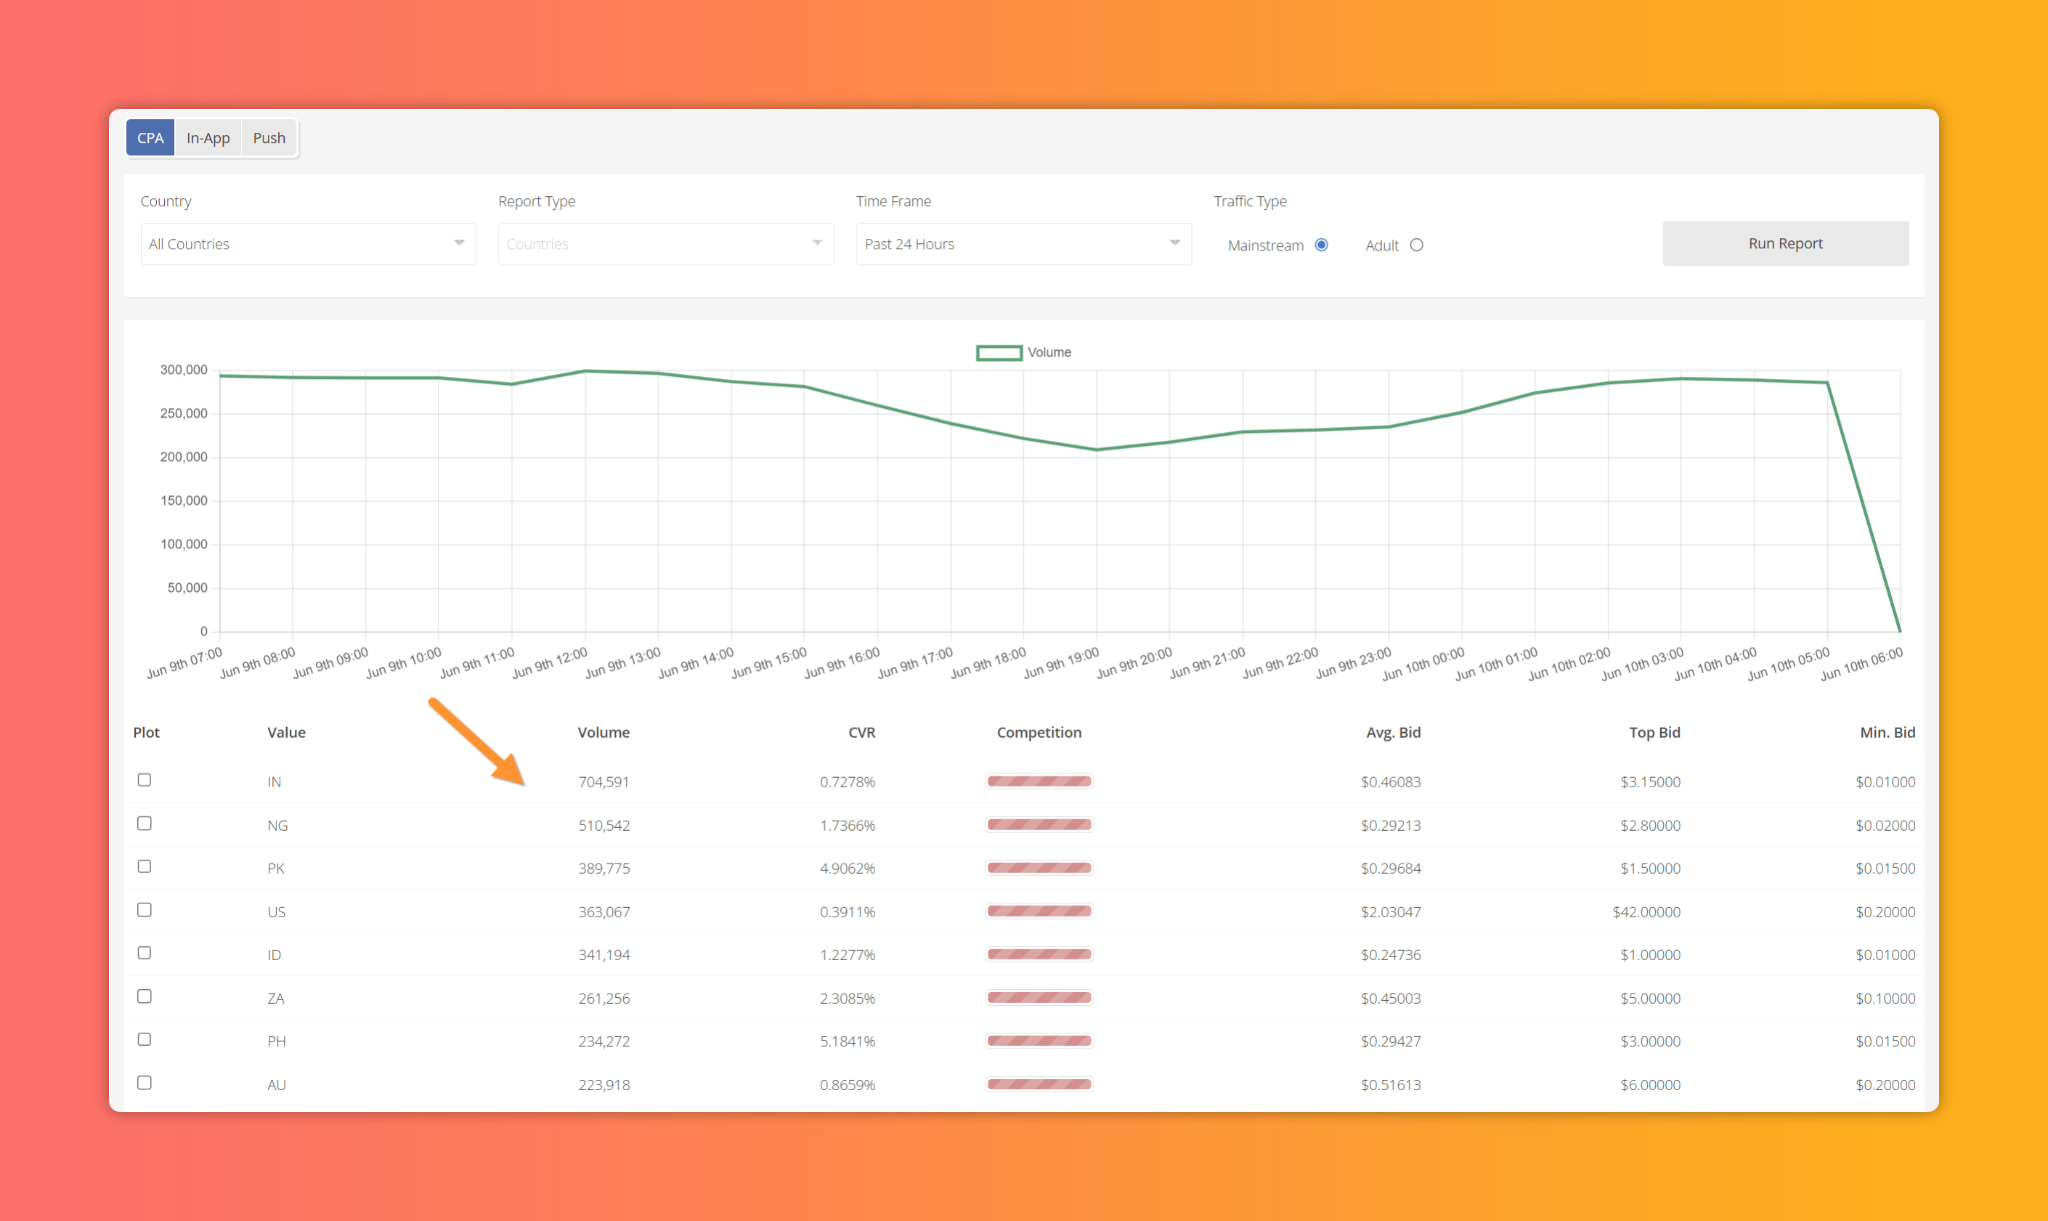Check the plot checkbox for ZA row

click(x=144, y=996)
